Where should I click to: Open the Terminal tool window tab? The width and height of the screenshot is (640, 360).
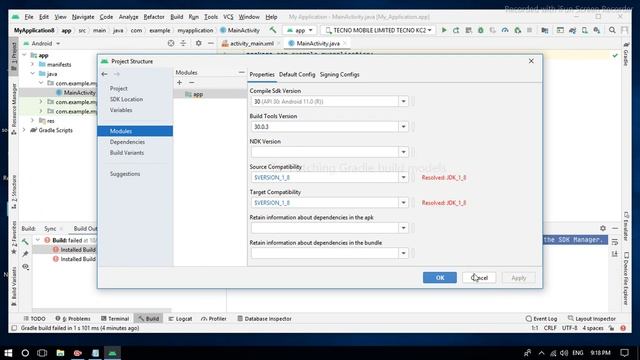click(115, 318)
